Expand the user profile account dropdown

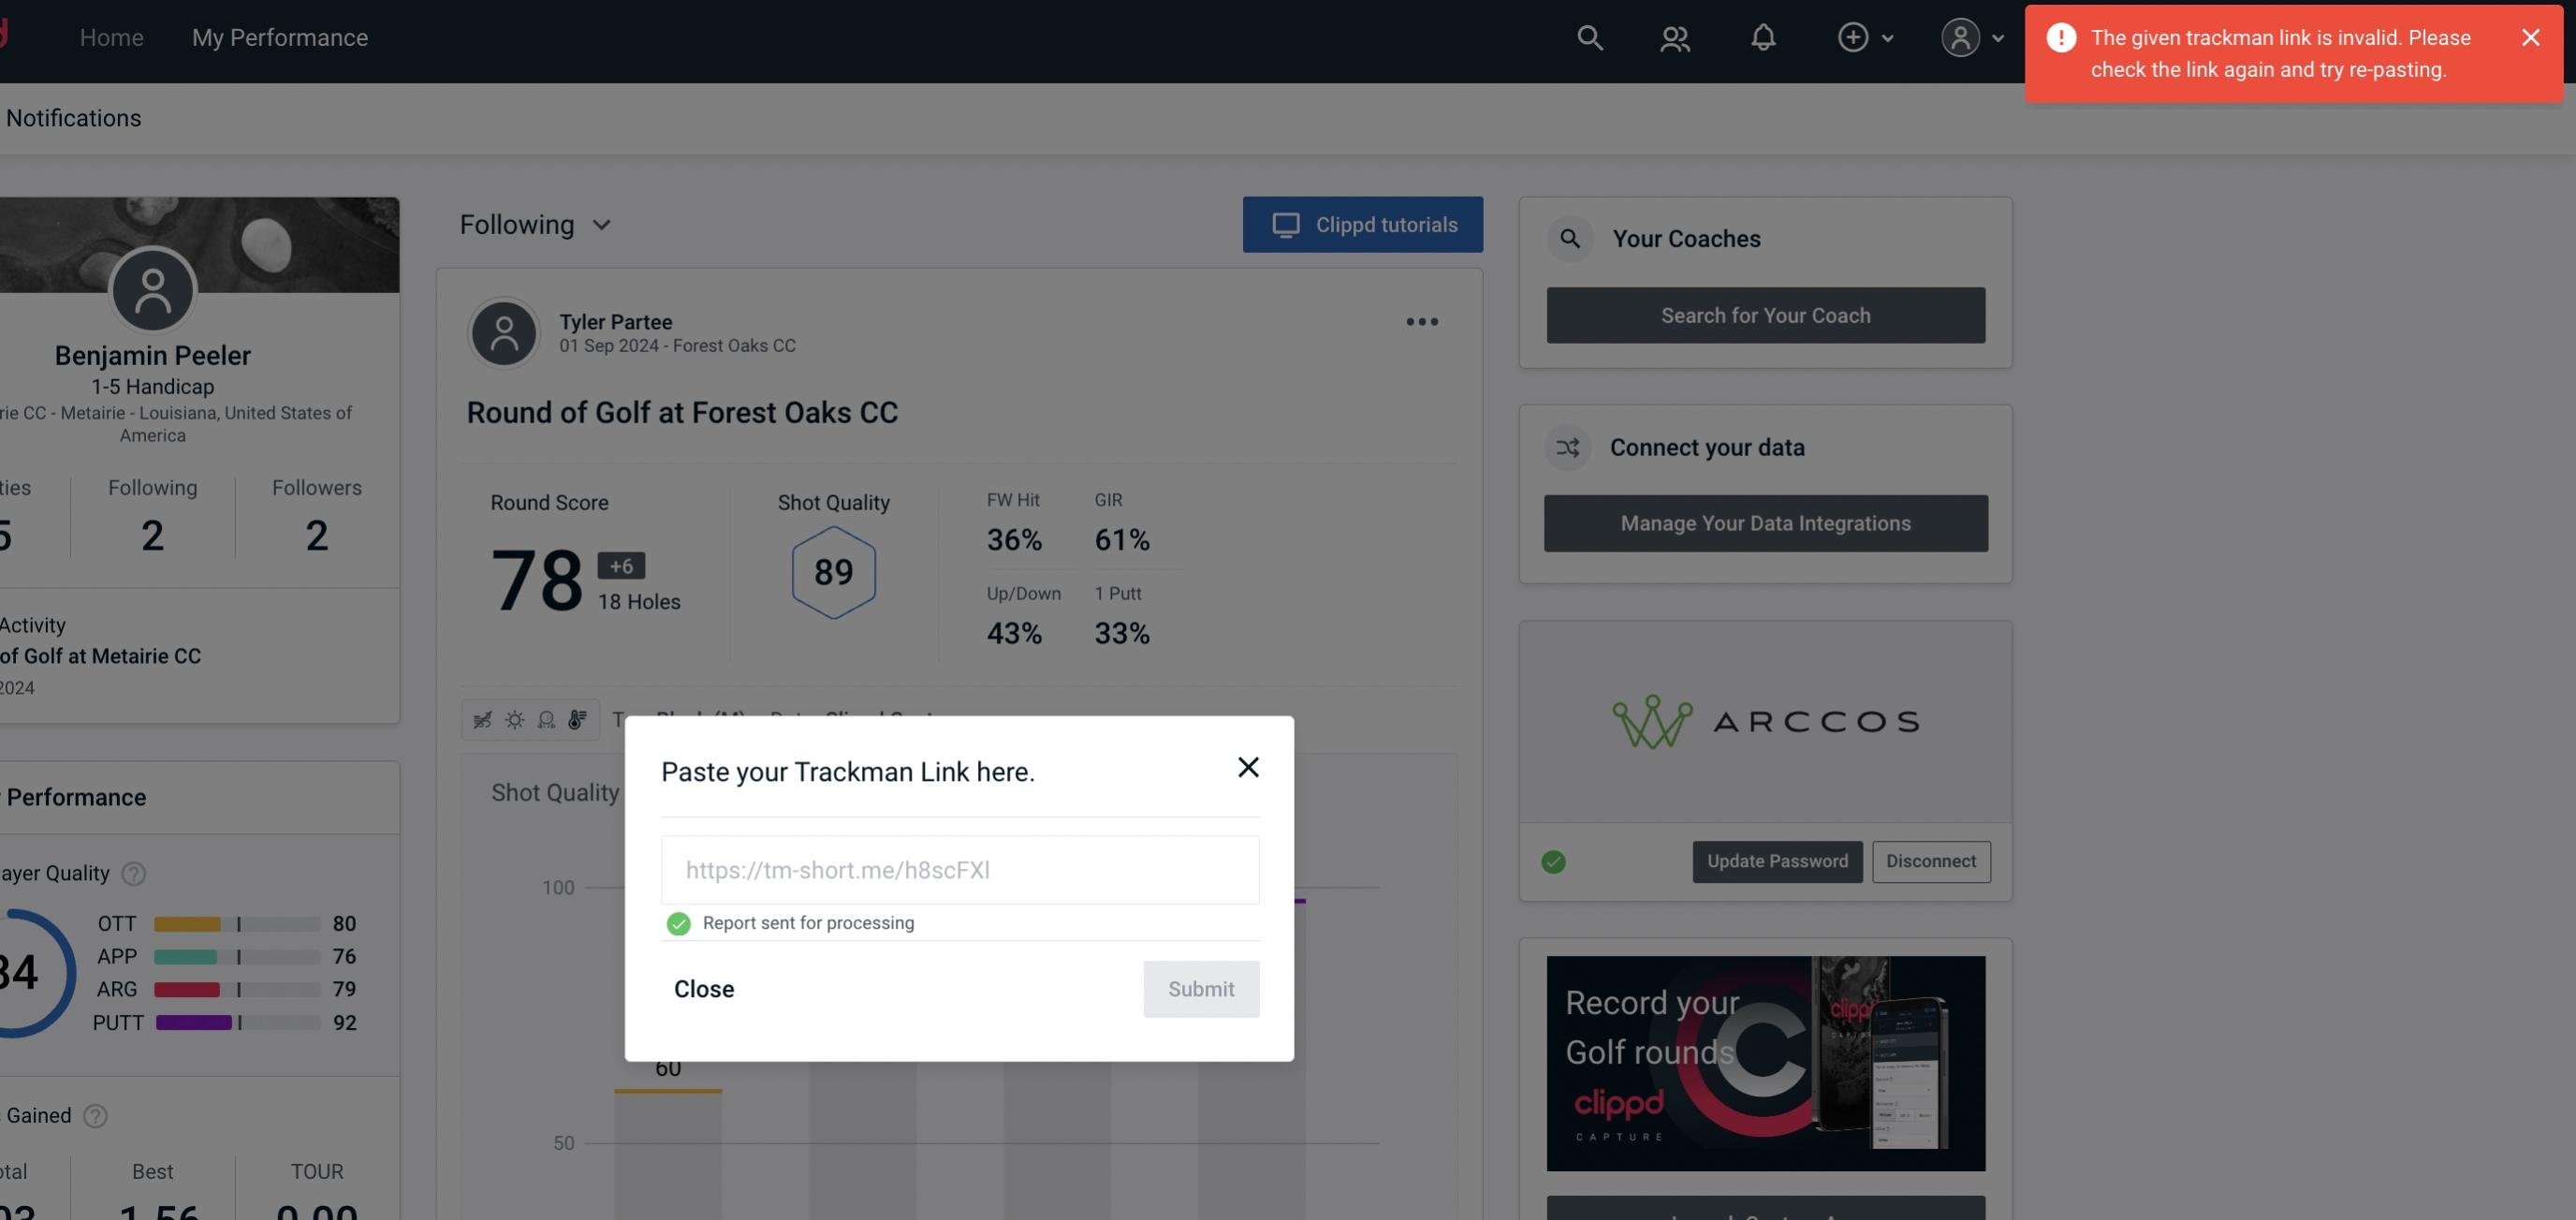point(1971,37)
